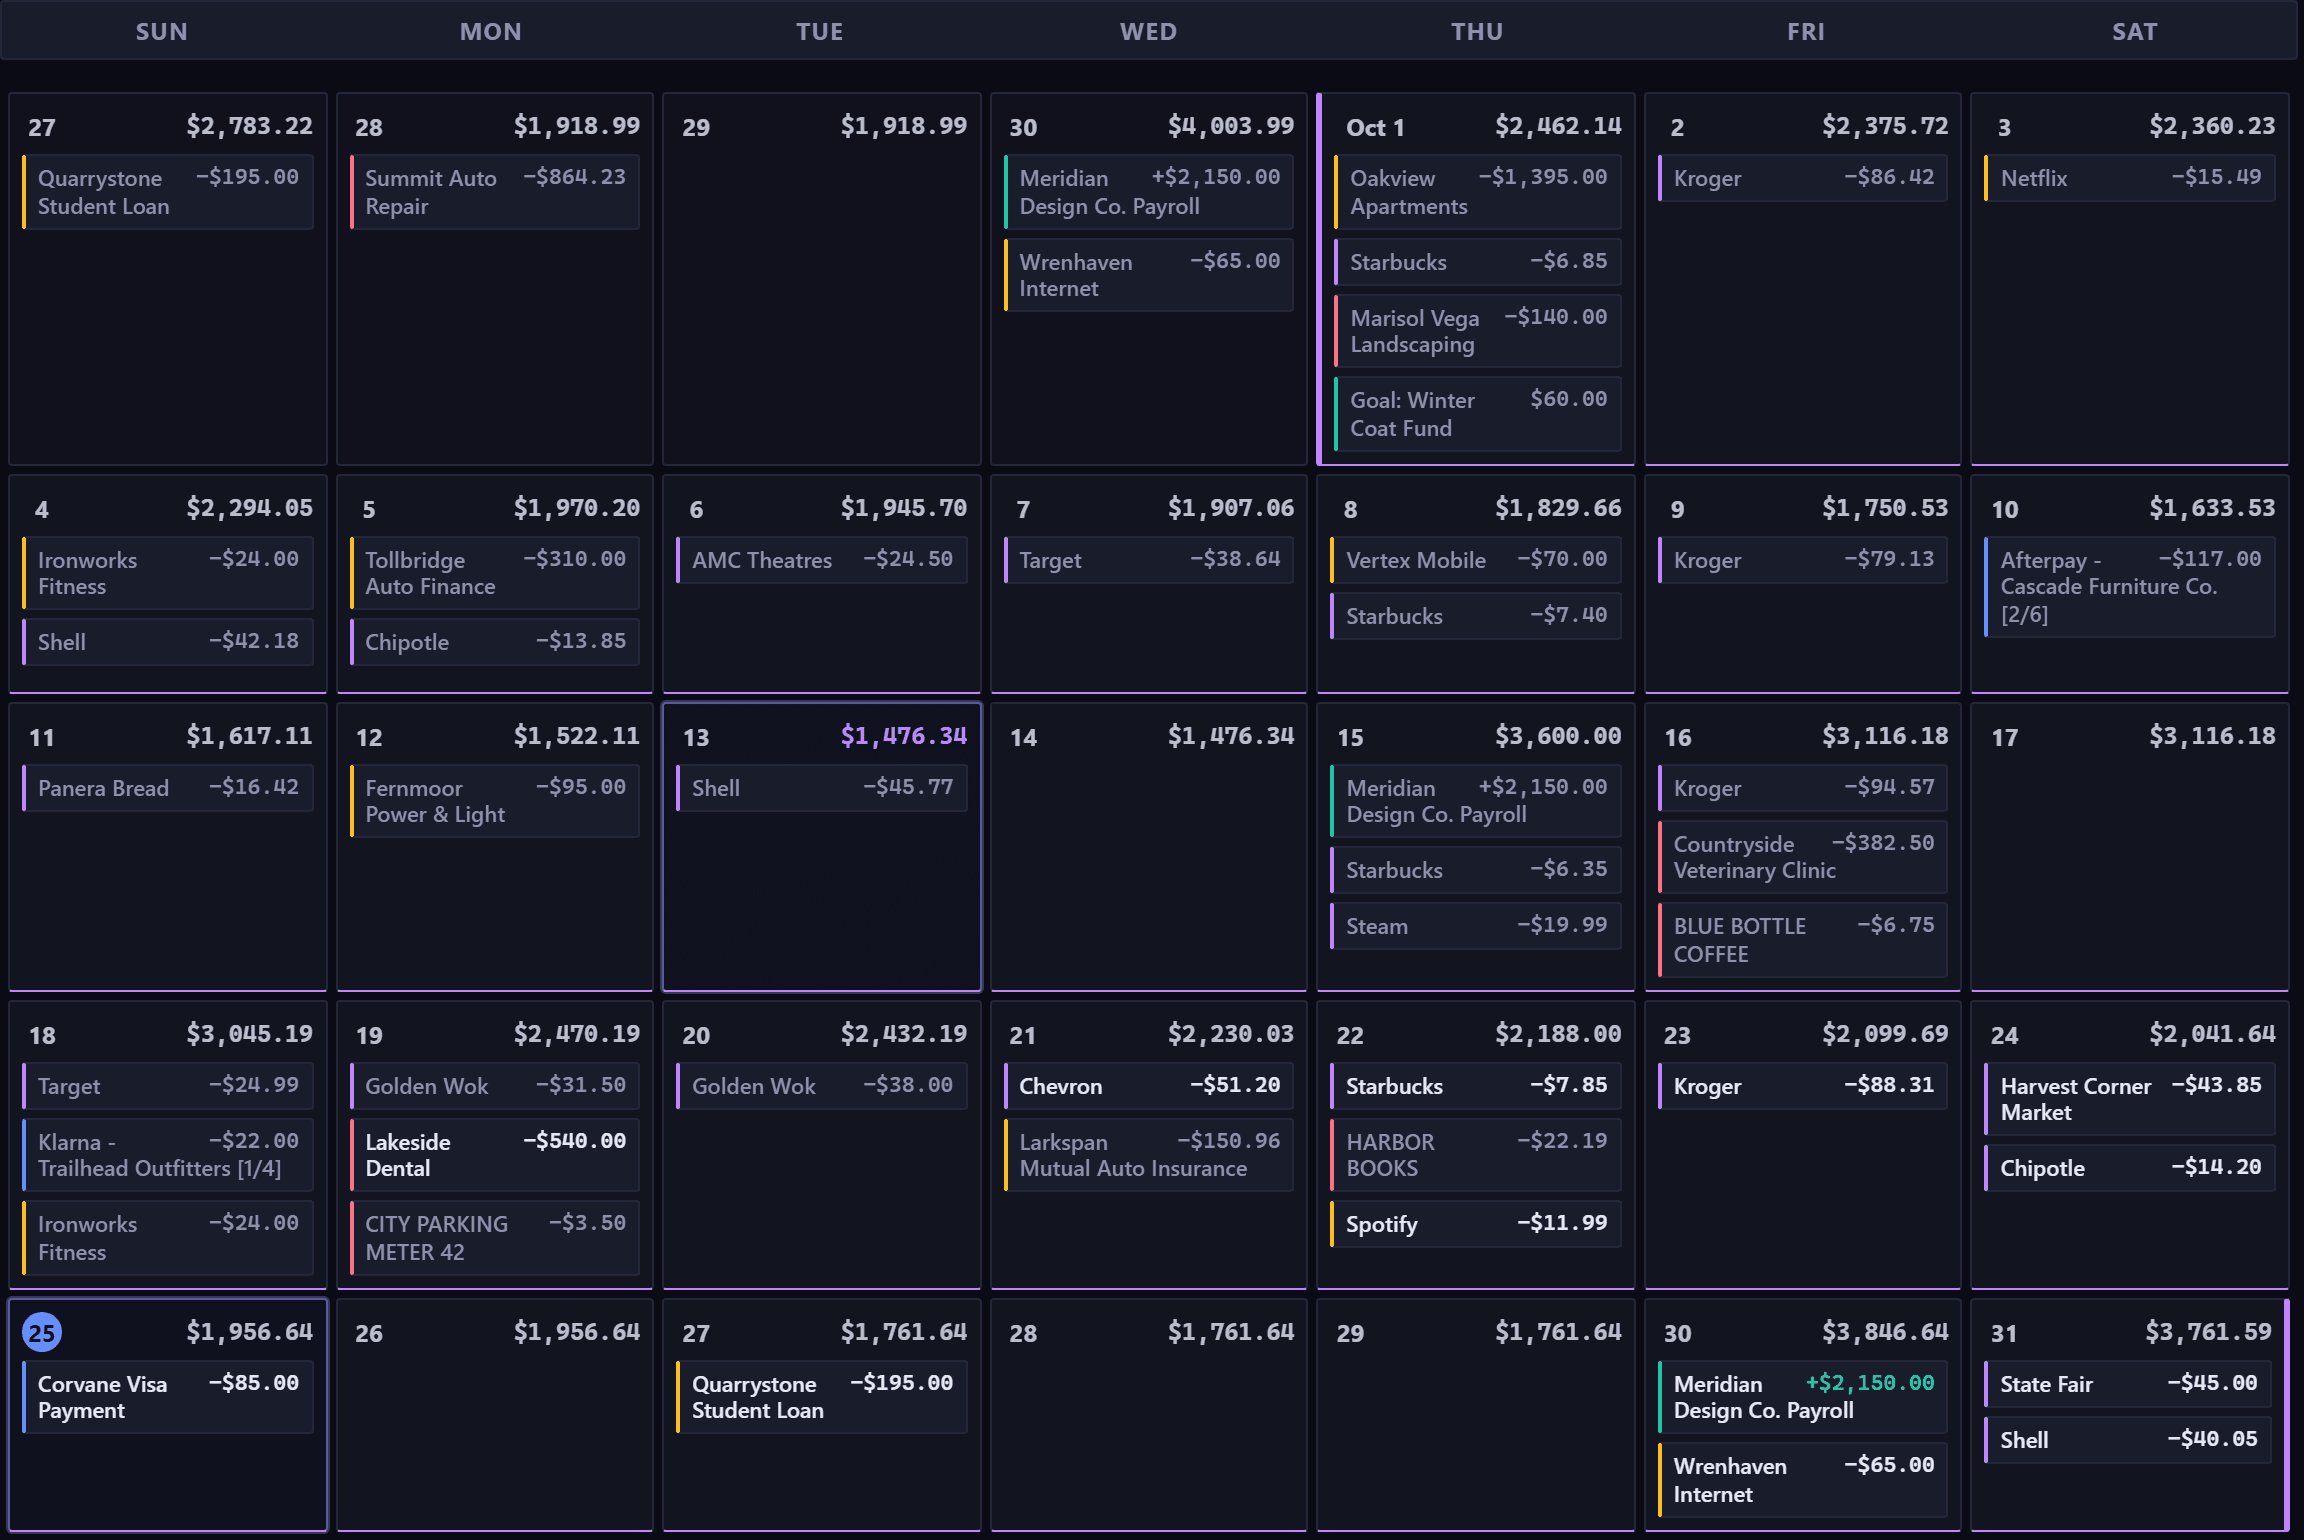Screen dimensions: 2304x1540
Task: Select the empty day 17 cell number
Action: [x=2004, y=738]
